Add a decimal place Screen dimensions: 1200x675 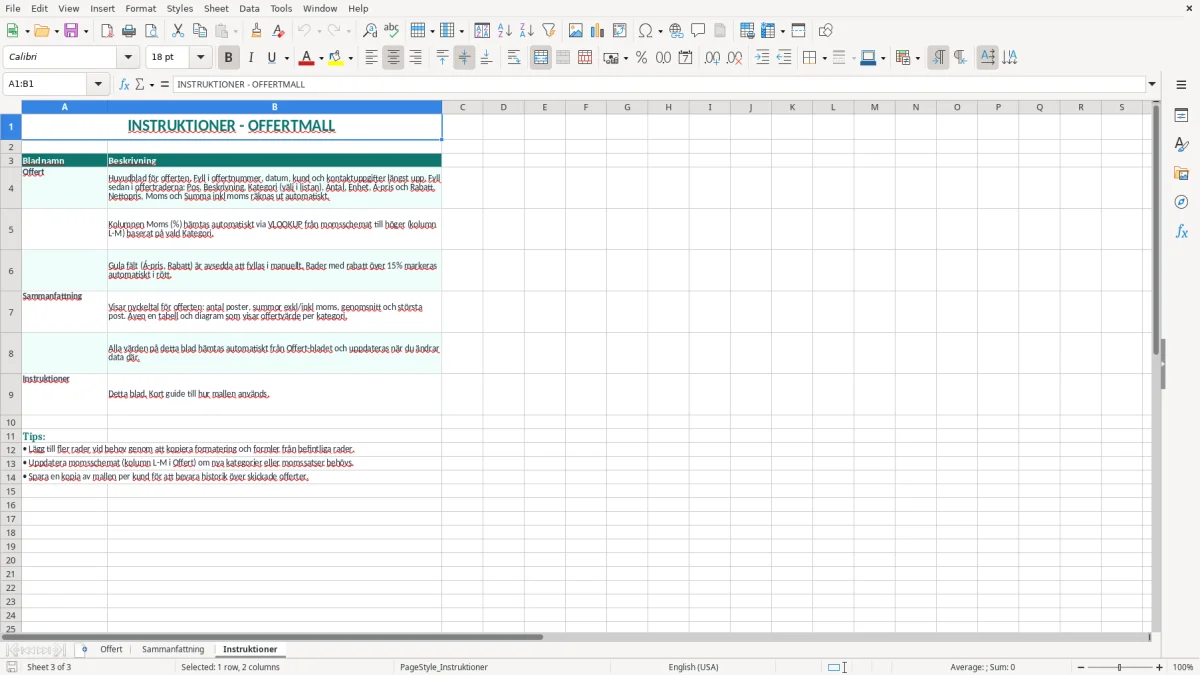(712, 58)
